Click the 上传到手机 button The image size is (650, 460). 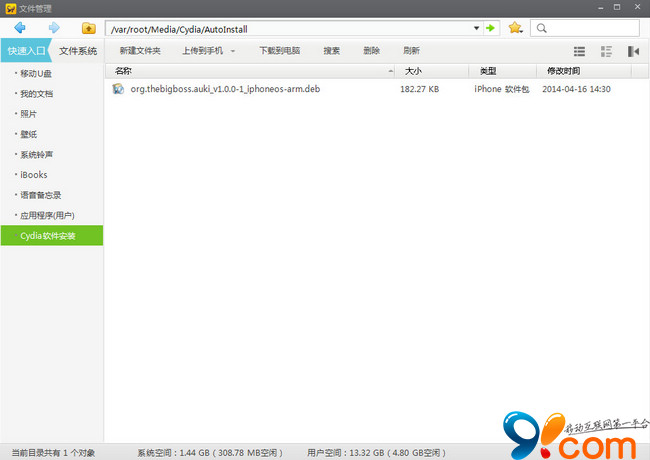[203, 51]
